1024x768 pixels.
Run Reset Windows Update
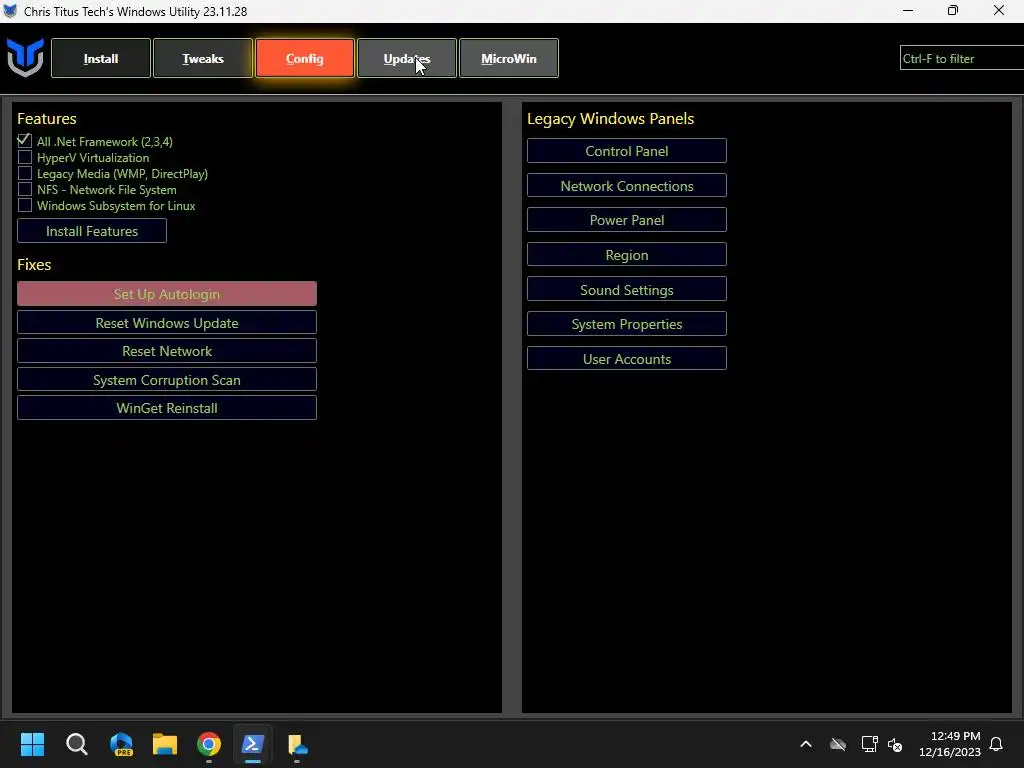167,323
